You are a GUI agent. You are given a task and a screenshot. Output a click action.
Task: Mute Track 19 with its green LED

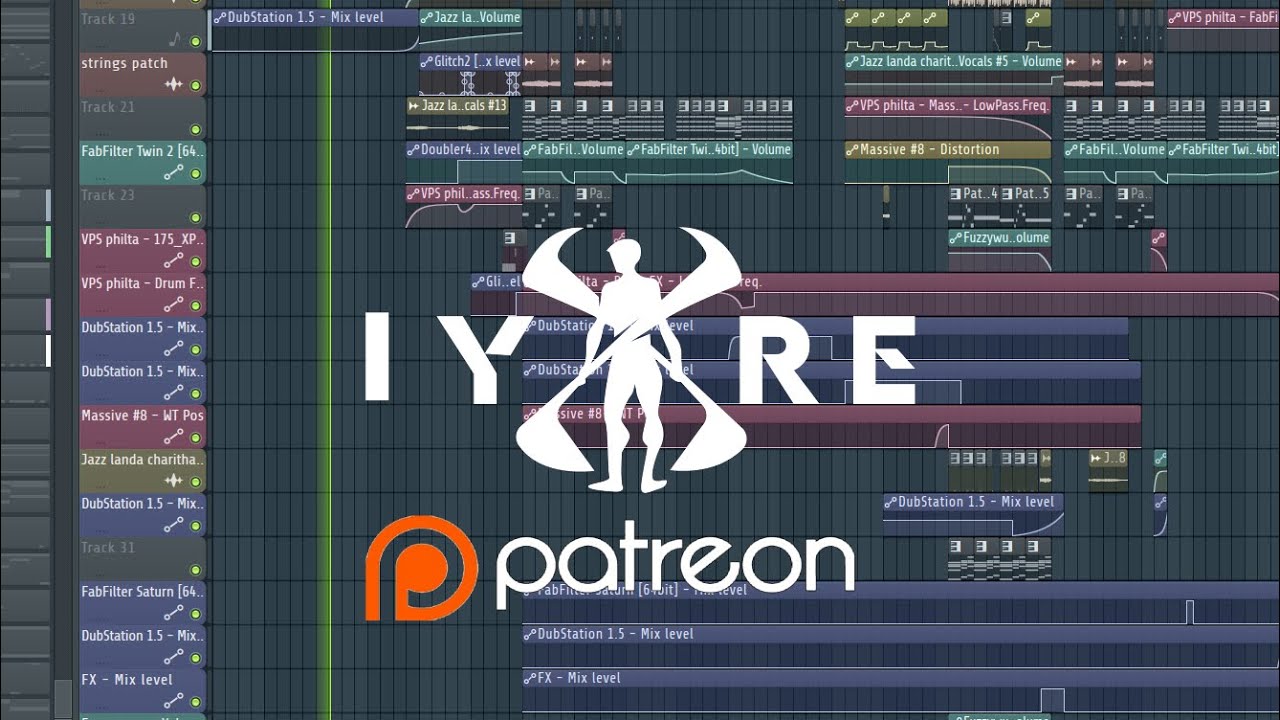(195, 42)
